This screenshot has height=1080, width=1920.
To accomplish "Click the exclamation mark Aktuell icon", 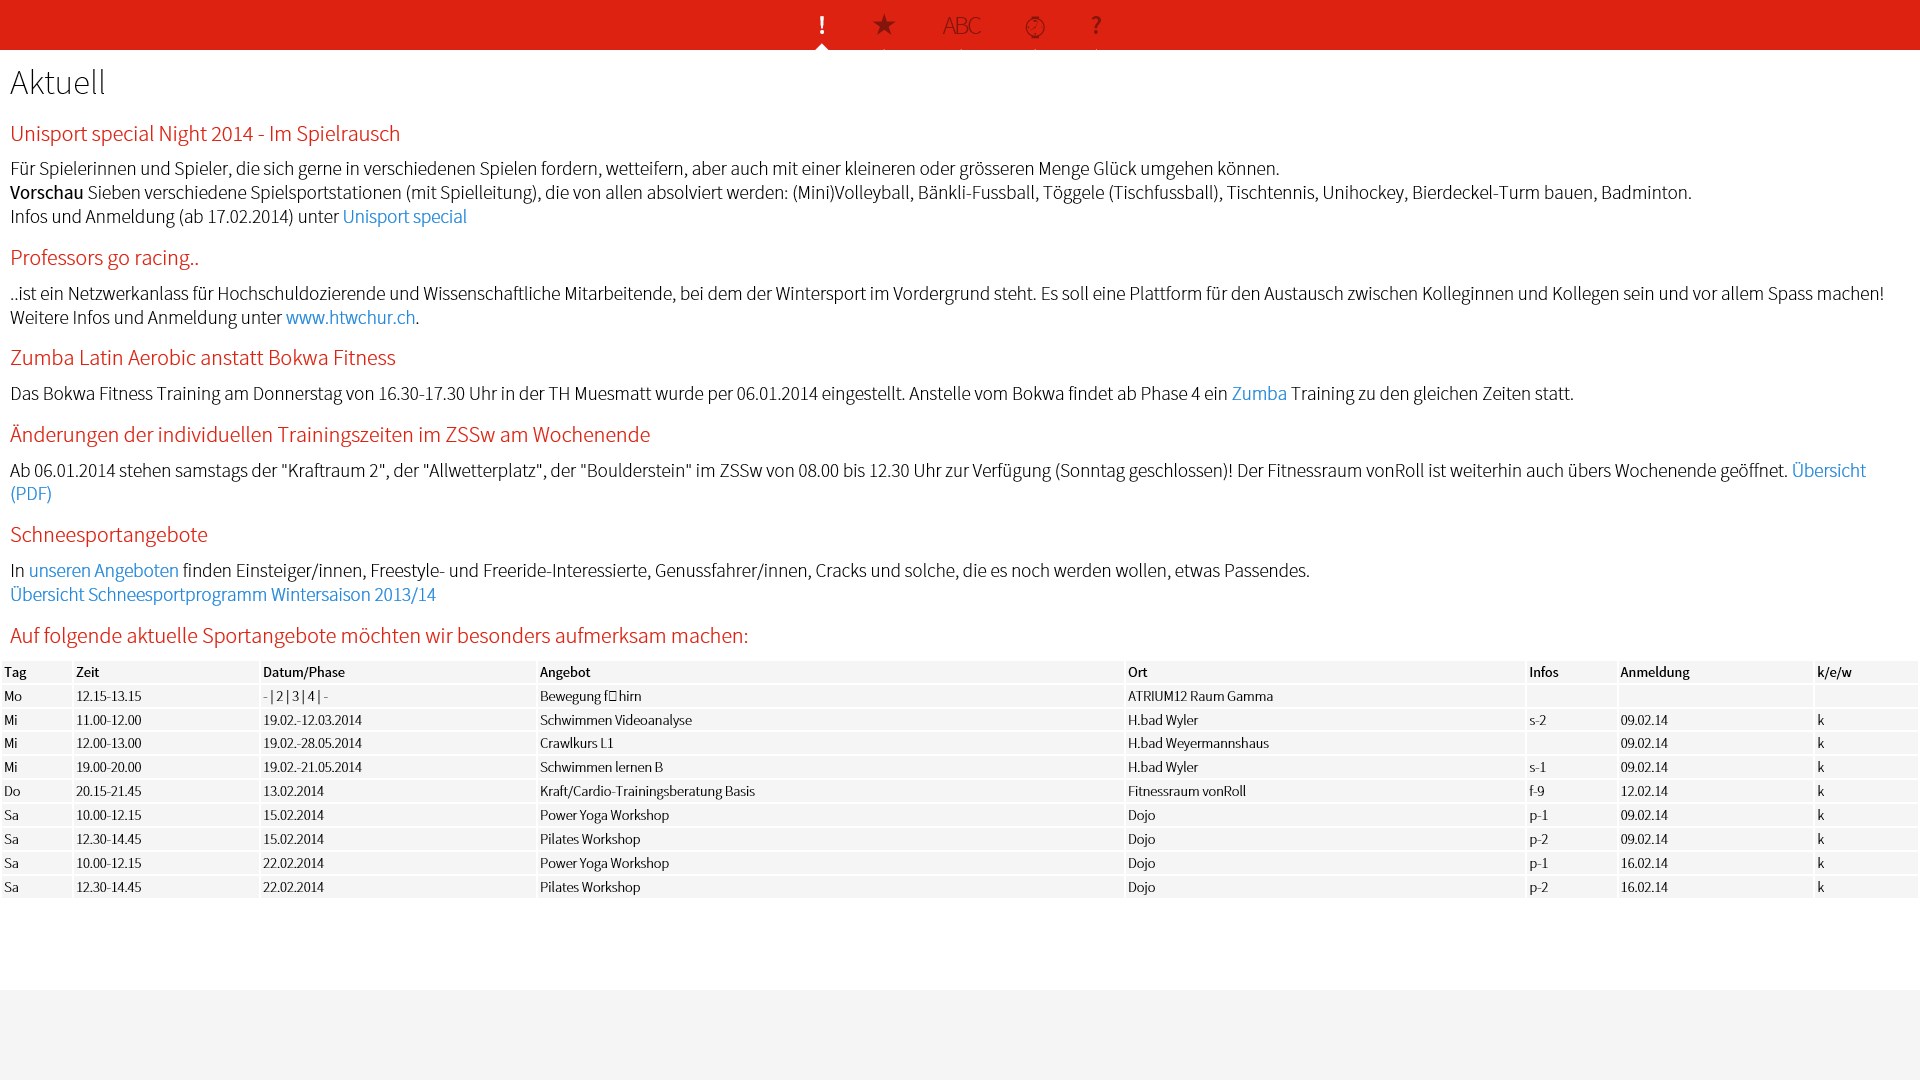I will point(821,25).
